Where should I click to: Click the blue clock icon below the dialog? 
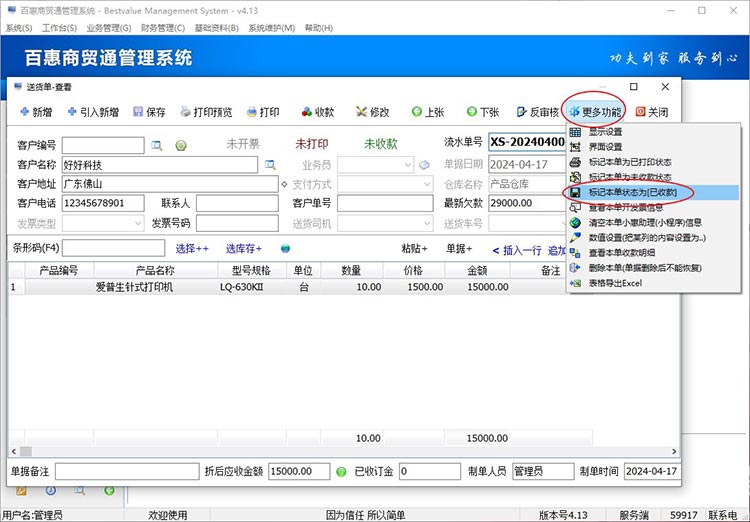[51, 490]
